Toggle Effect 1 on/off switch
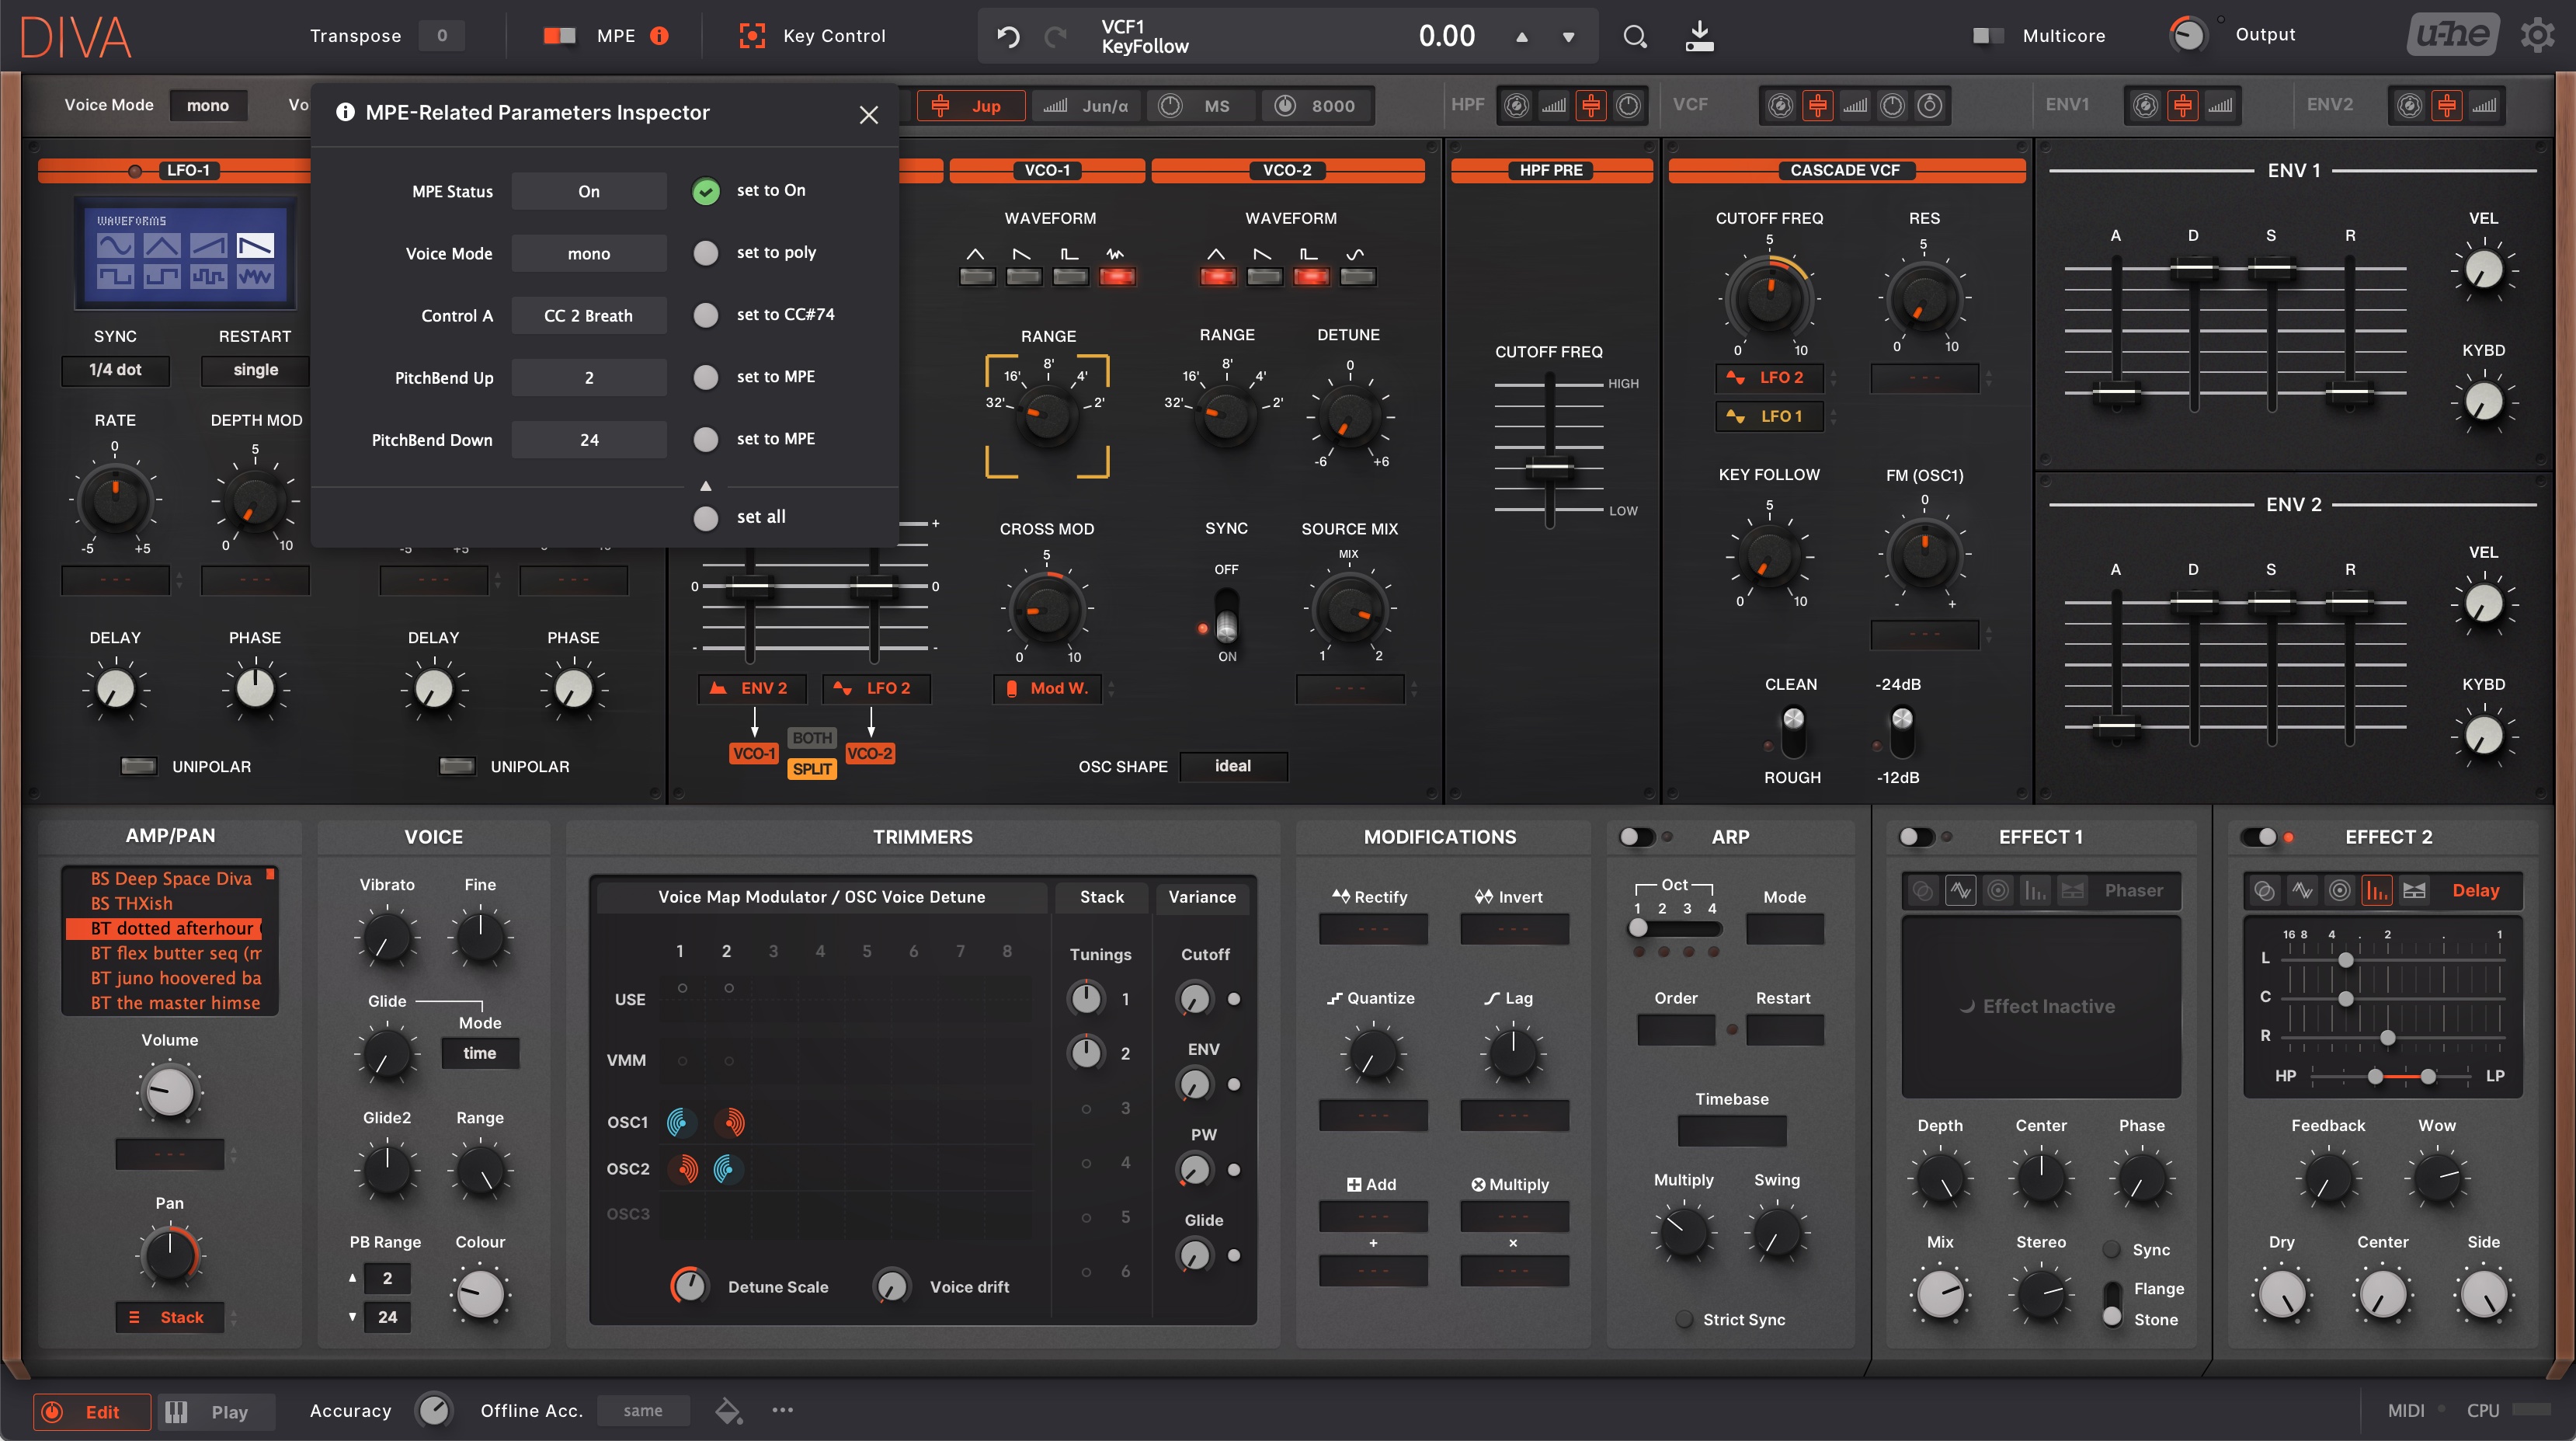This screenshot has width=2576, height=1441. (x=1916, y=837)
